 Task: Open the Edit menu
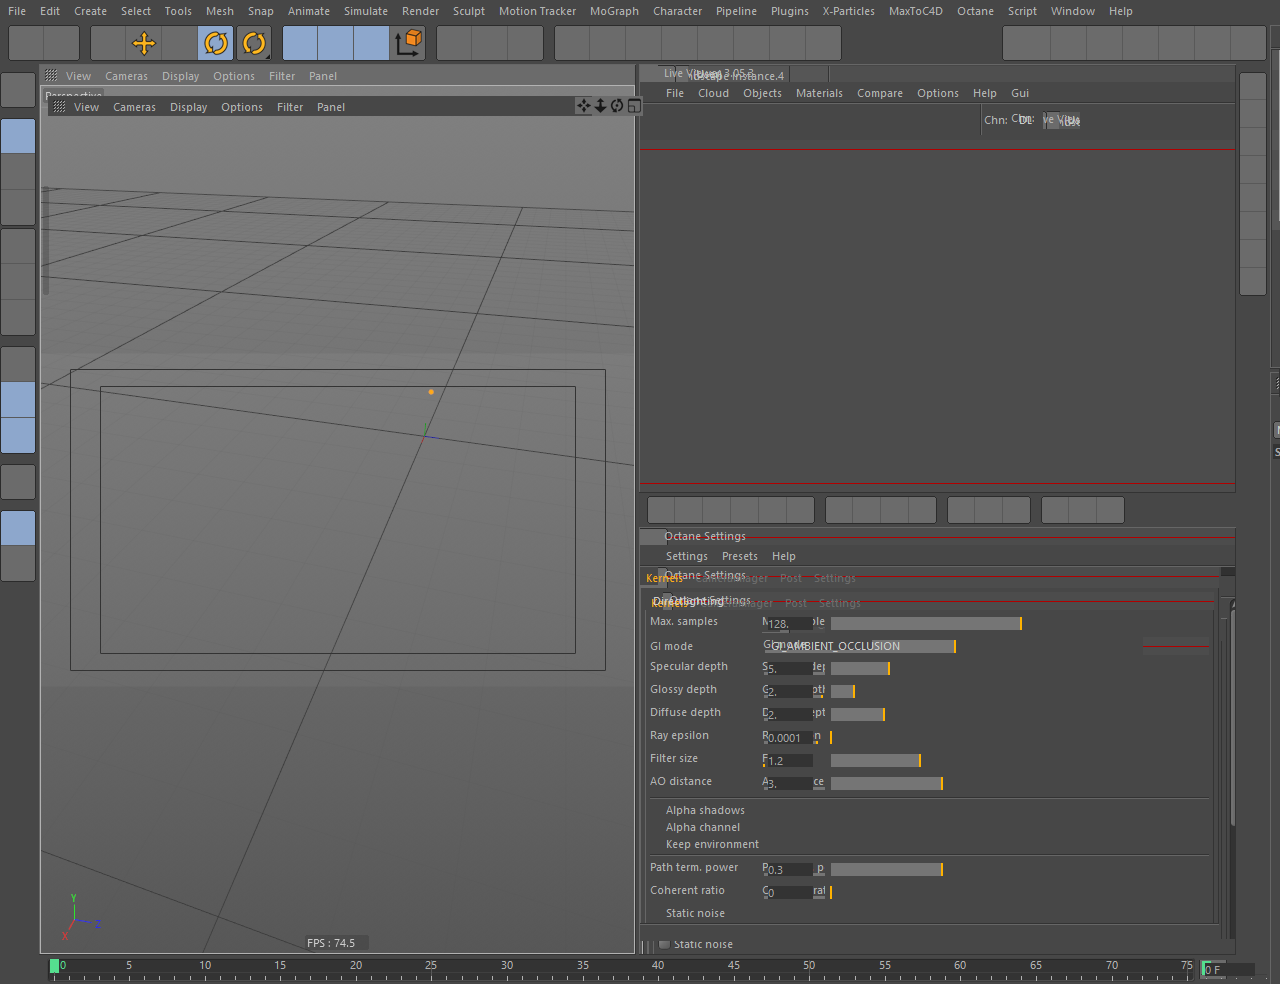point(50,11)
